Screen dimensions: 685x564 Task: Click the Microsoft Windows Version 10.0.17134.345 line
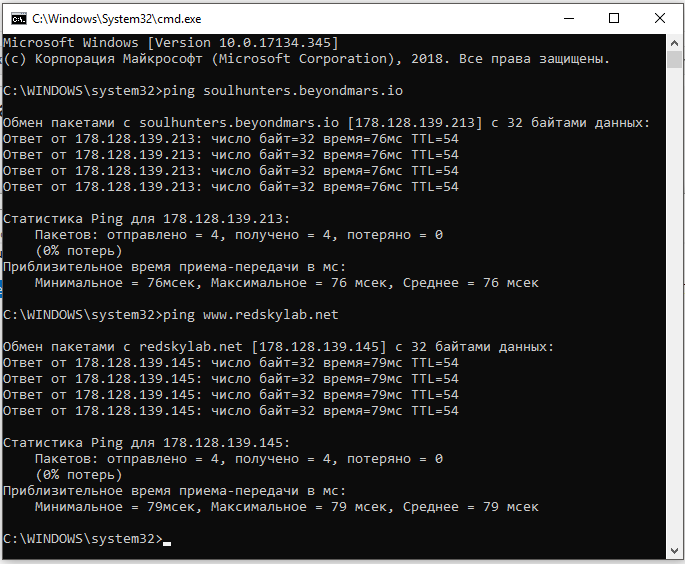click(x=171, y=43)
